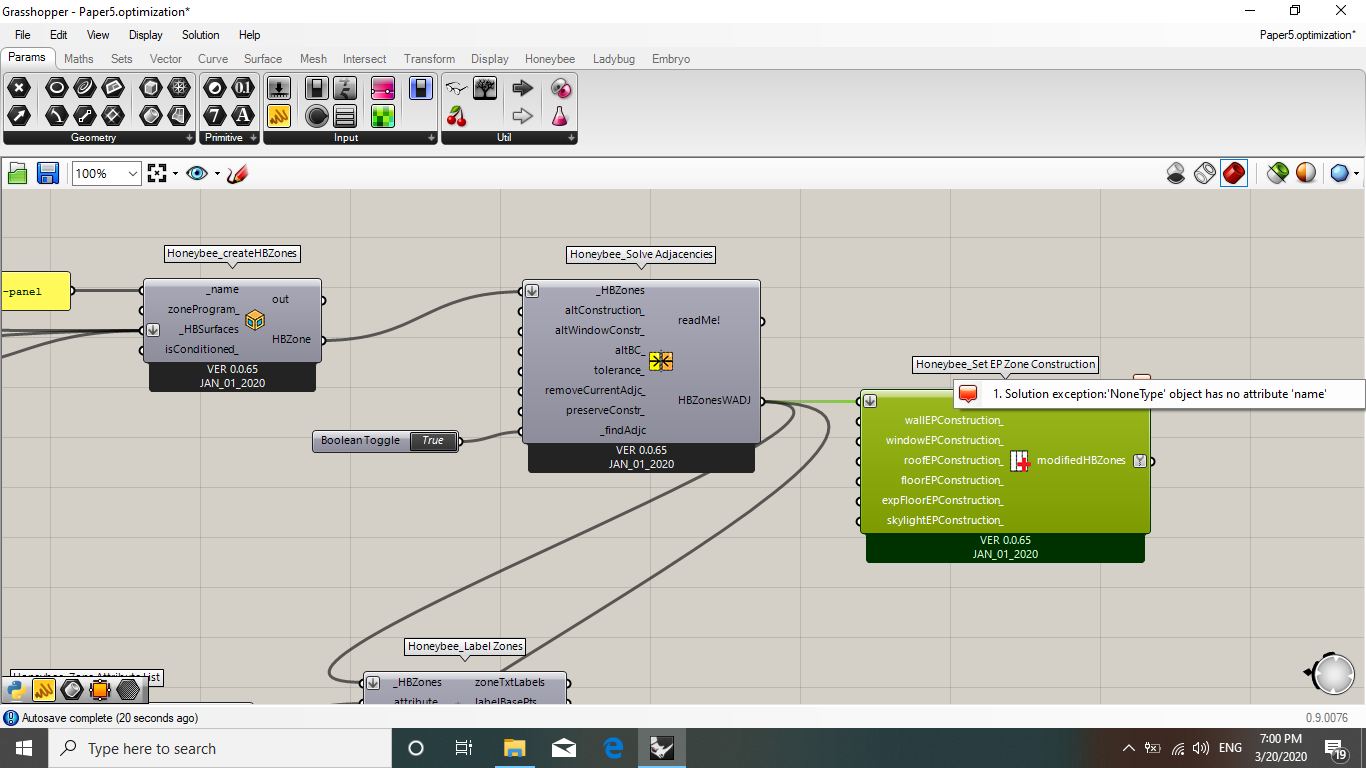Open the Solution menu
The height and width of the screenshot is (768, 1366).
pyautogui.click(x=200, y=35)
